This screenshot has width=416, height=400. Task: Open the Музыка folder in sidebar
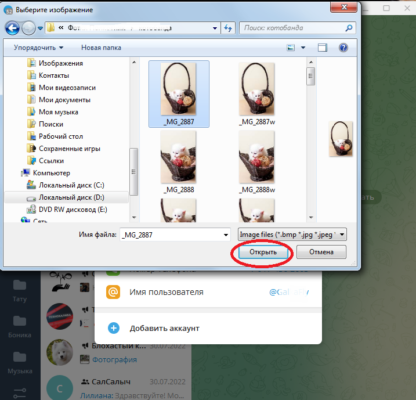(19, 362)
